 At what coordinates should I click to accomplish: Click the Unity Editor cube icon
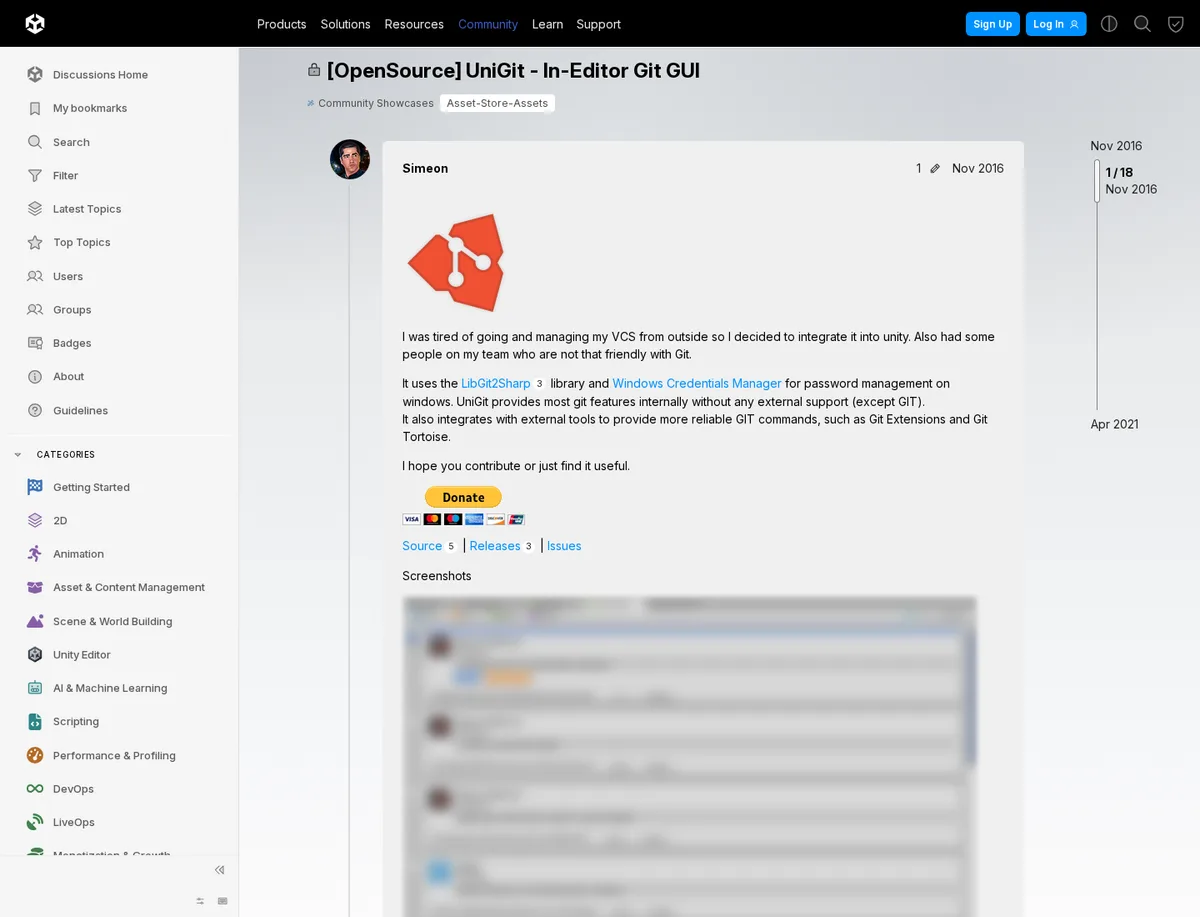coord(35,654)
